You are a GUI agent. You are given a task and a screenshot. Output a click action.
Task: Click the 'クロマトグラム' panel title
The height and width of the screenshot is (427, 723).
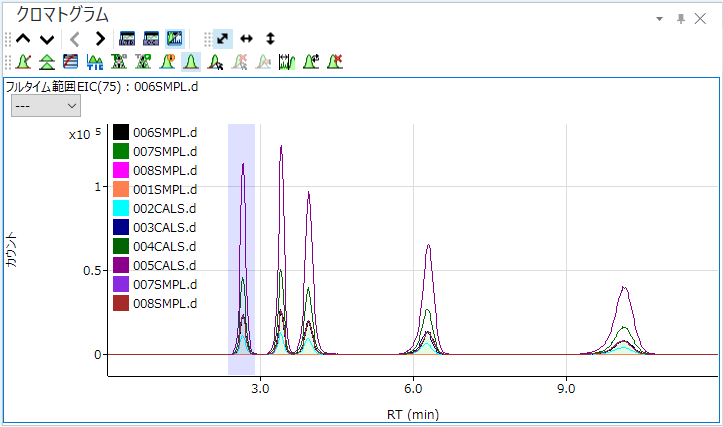pyautogui.click(x=62, y=15)
